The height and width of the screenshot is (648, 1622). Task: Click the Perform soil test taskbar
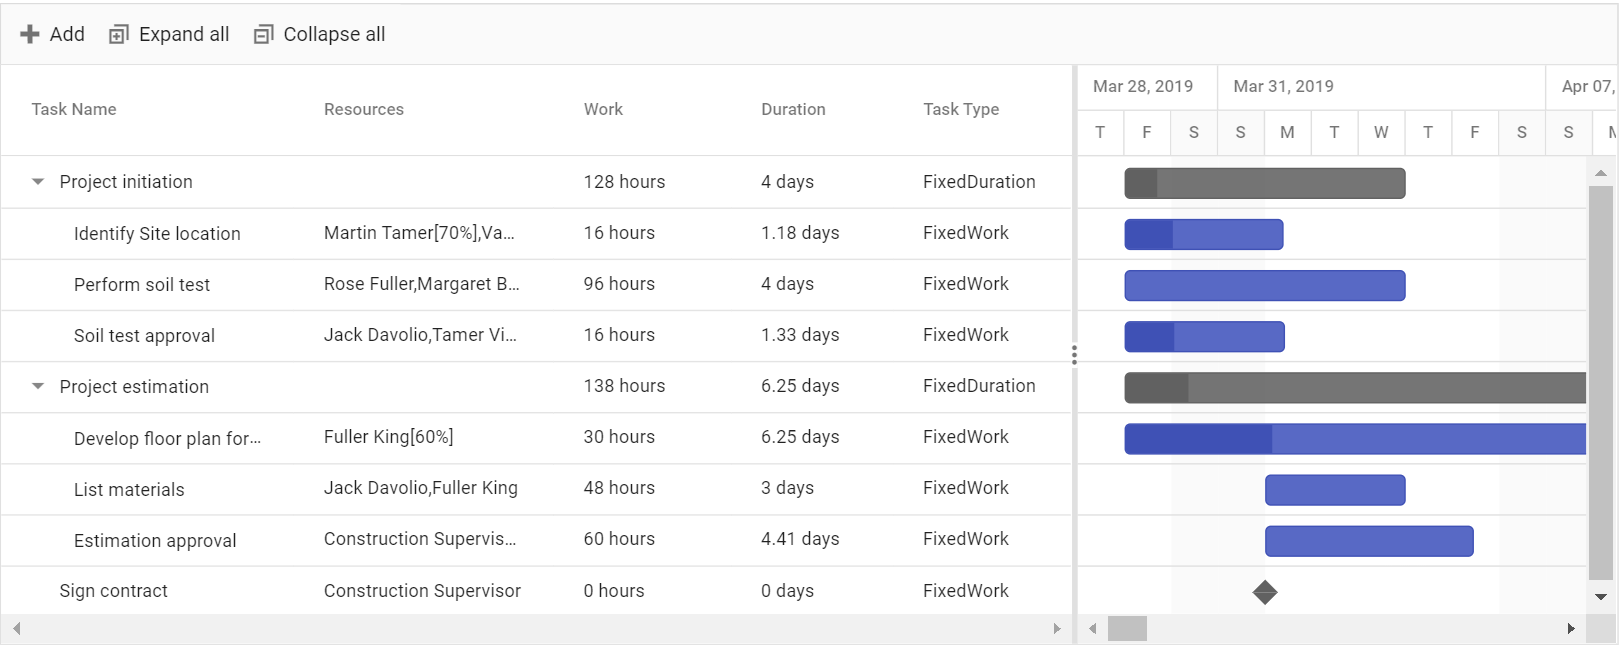click(1265, 285)
